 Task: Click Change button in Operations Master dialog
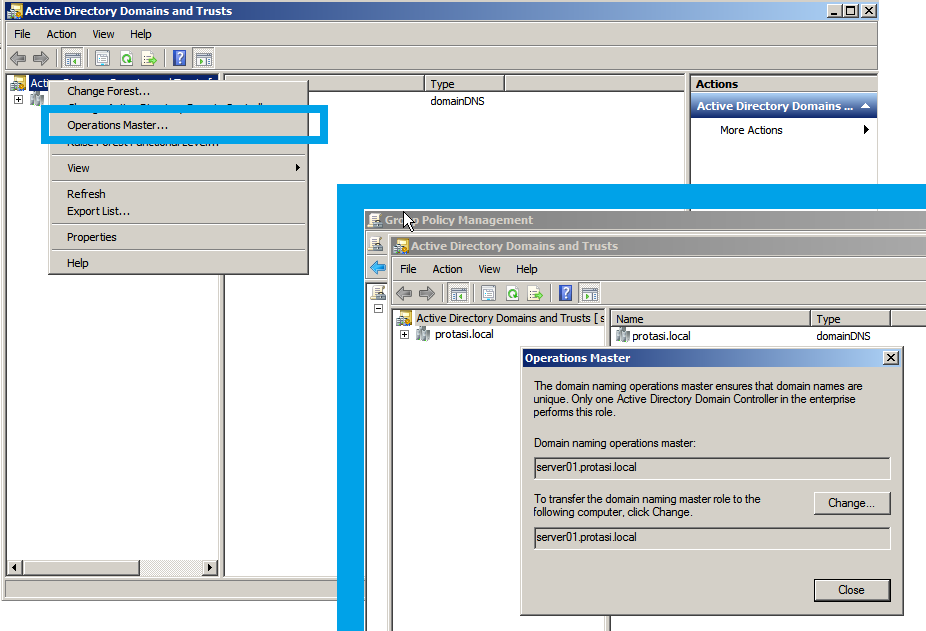pos(852,503)
